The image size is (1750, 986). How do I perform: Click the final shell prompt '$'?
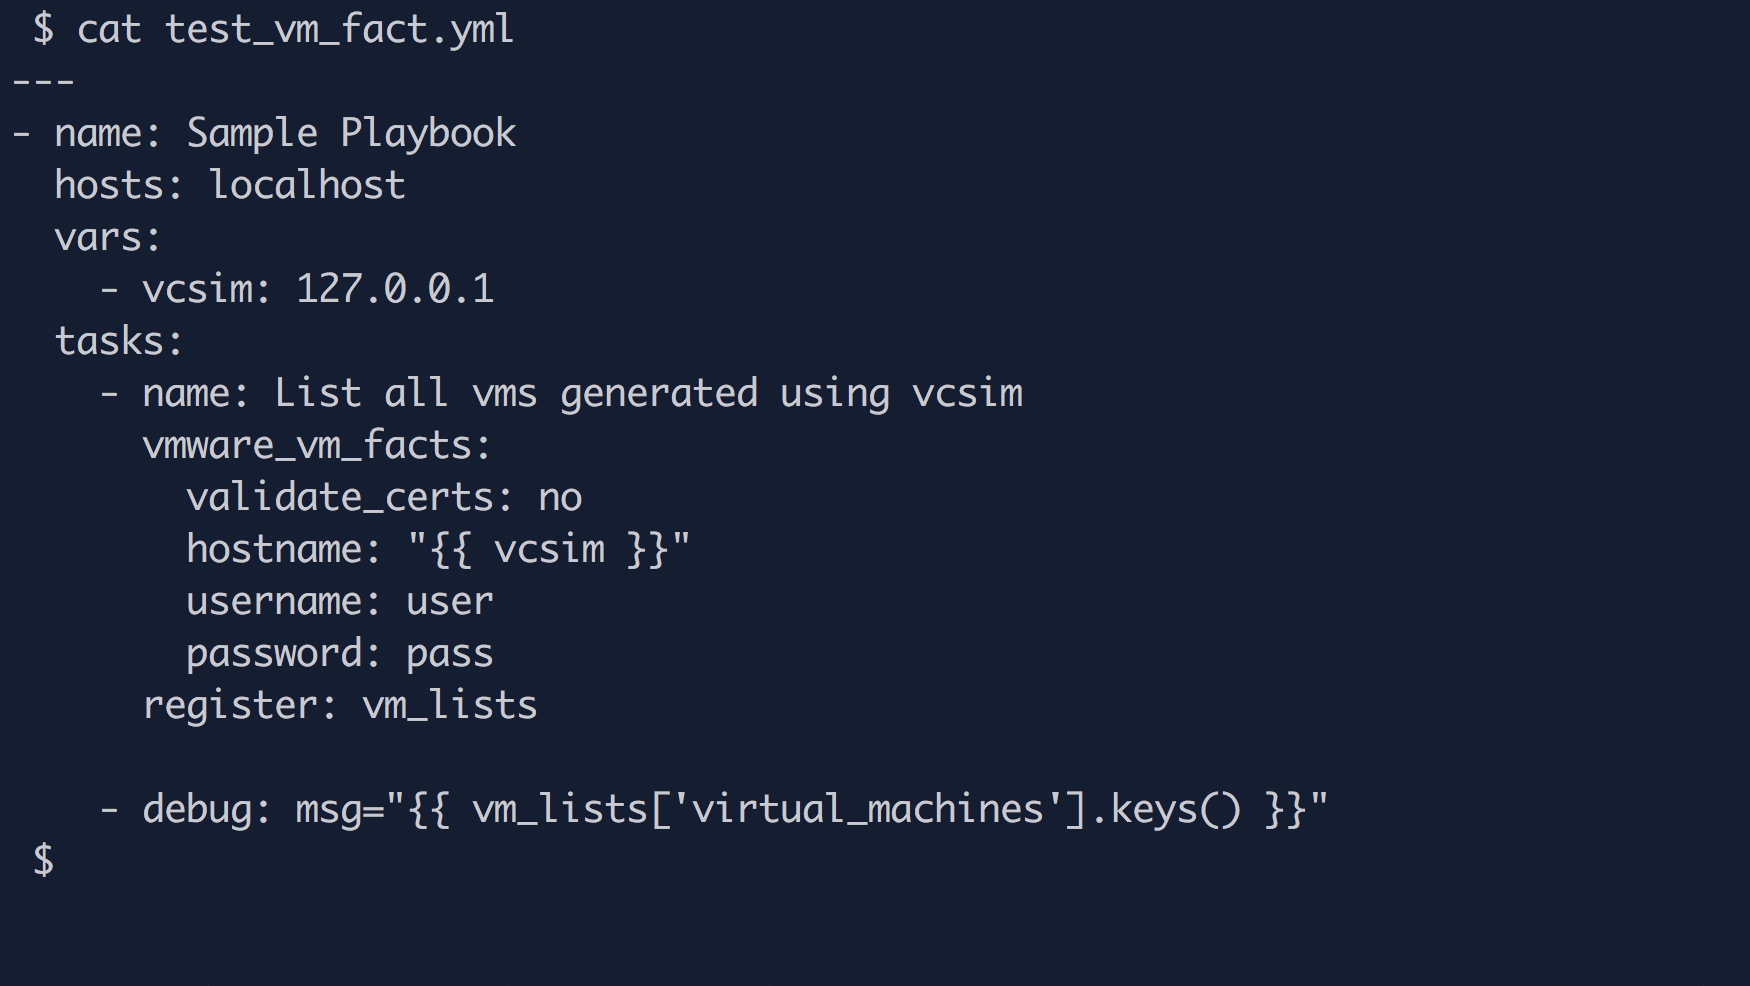[x=43, y=861]
